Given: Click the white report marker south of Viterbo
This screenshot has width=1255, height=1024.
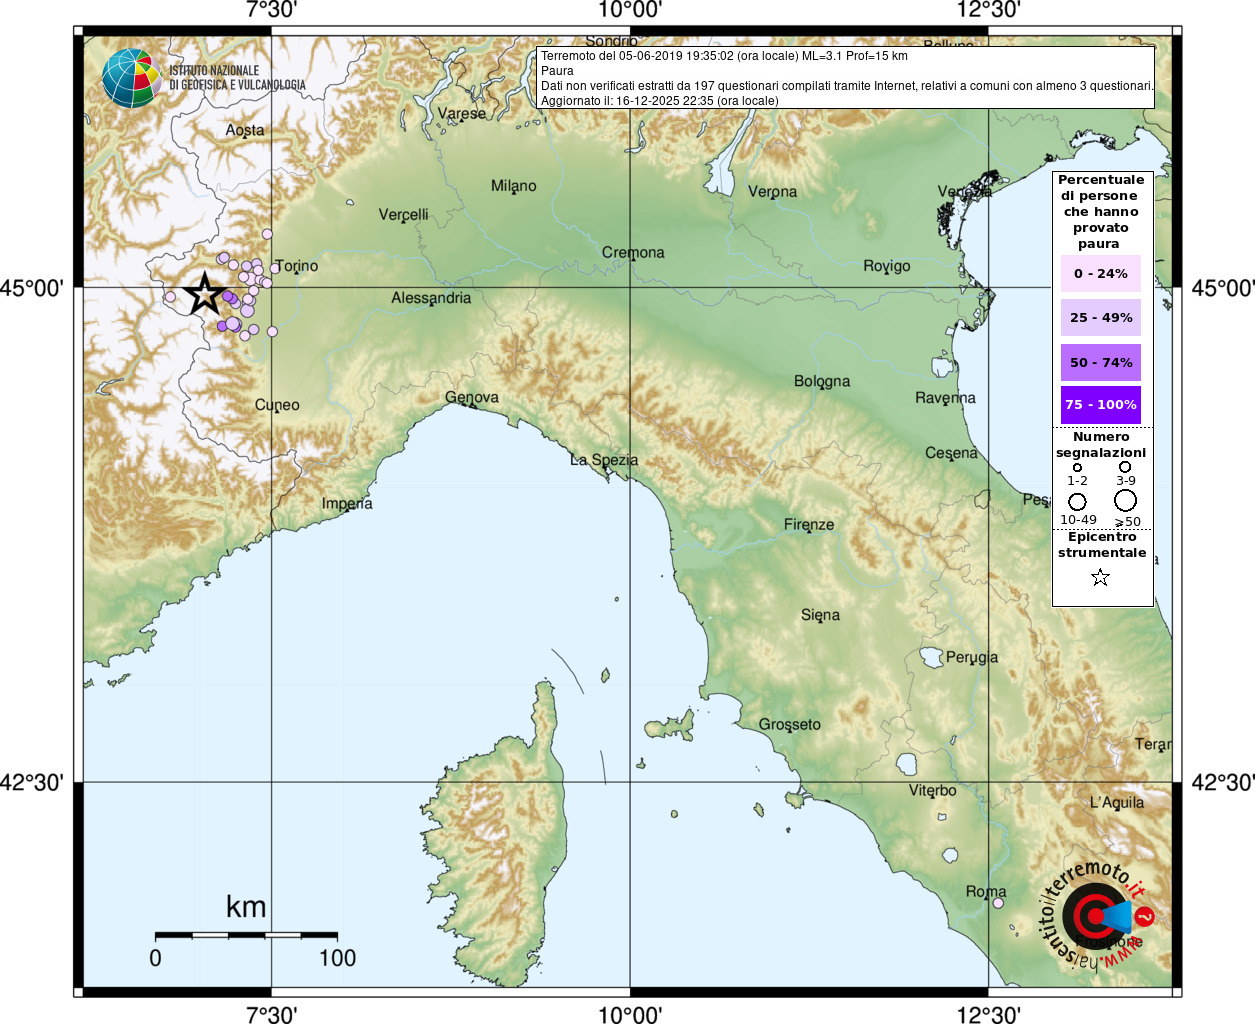Looking at the screenshot, I should [949, 855].
